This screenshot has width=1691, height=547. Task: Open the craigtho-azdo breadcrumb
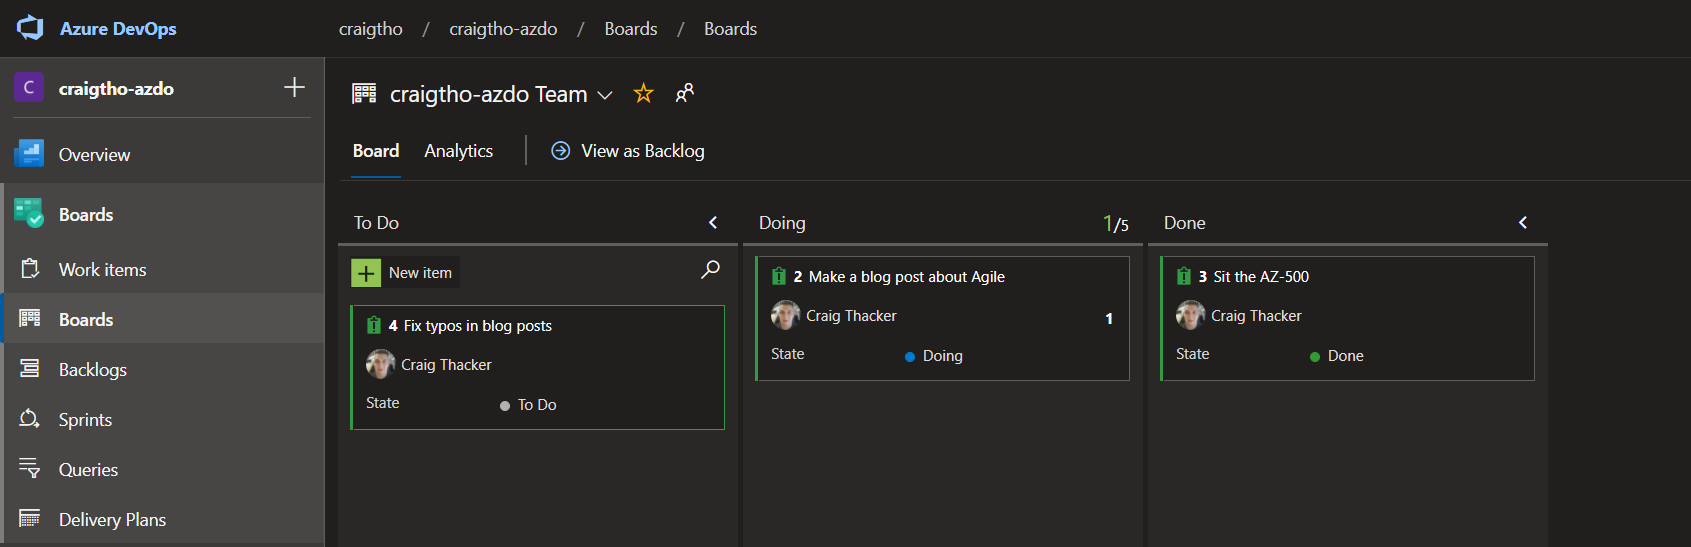503,29
